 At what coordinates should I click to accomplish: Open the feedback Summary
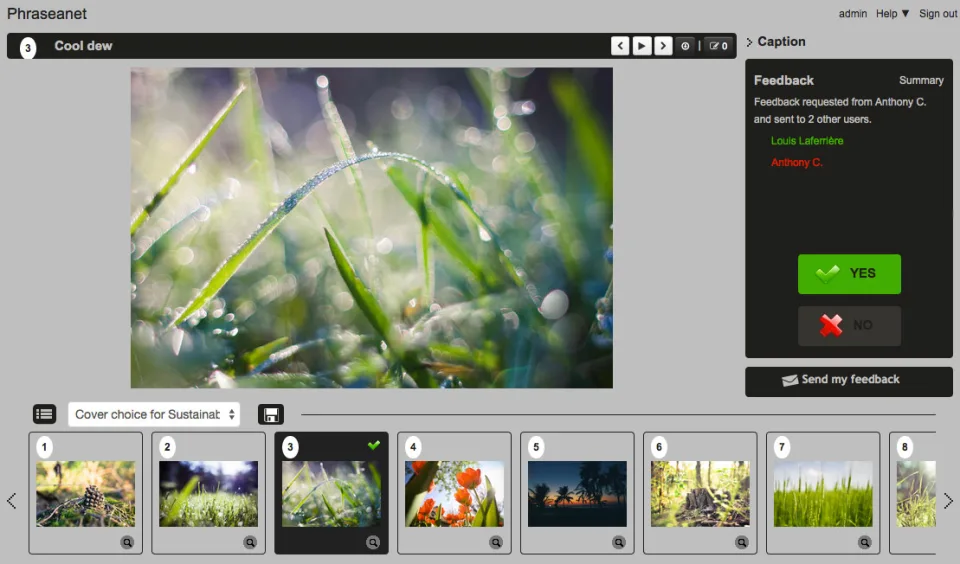(921, 80)
